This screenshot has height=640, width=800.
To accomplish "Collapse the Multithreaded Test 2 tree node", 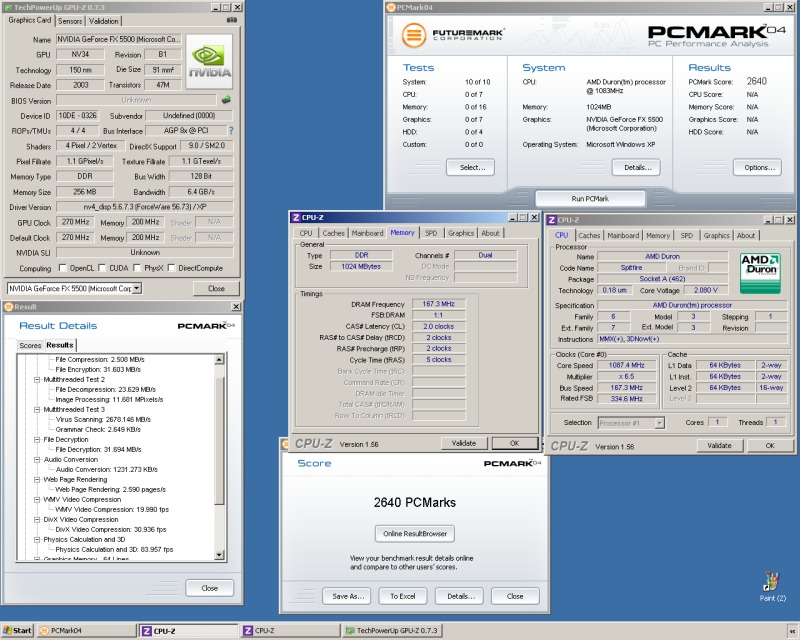I will [x=37, y=379].
